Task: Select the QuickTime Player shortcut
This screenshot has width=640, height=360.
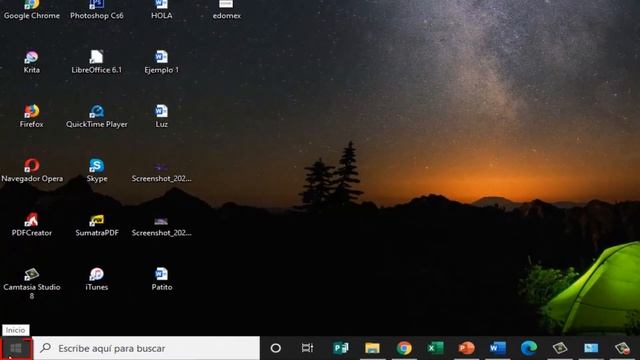Action: click(x=97, y=117)
